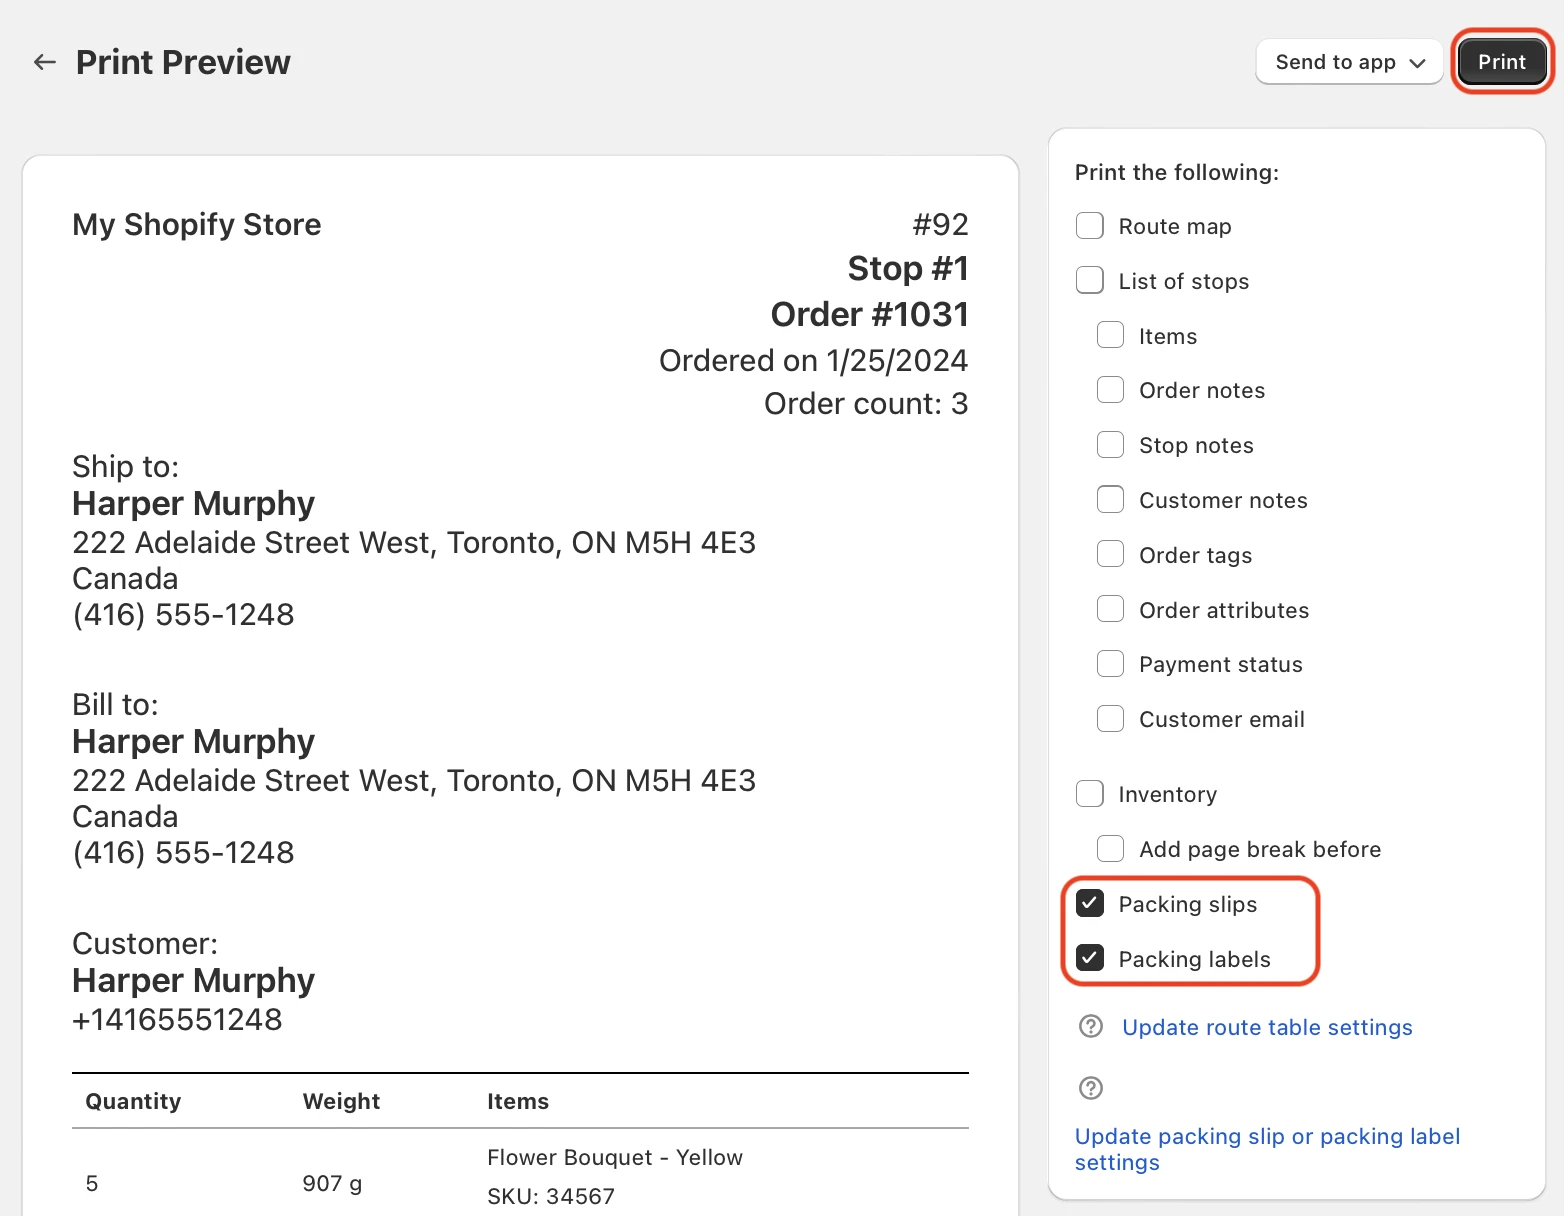Enable Order notes checkbox
Viewport: 1564px width, 1216px height.
pyautogui.click(x=1111, y=390)
